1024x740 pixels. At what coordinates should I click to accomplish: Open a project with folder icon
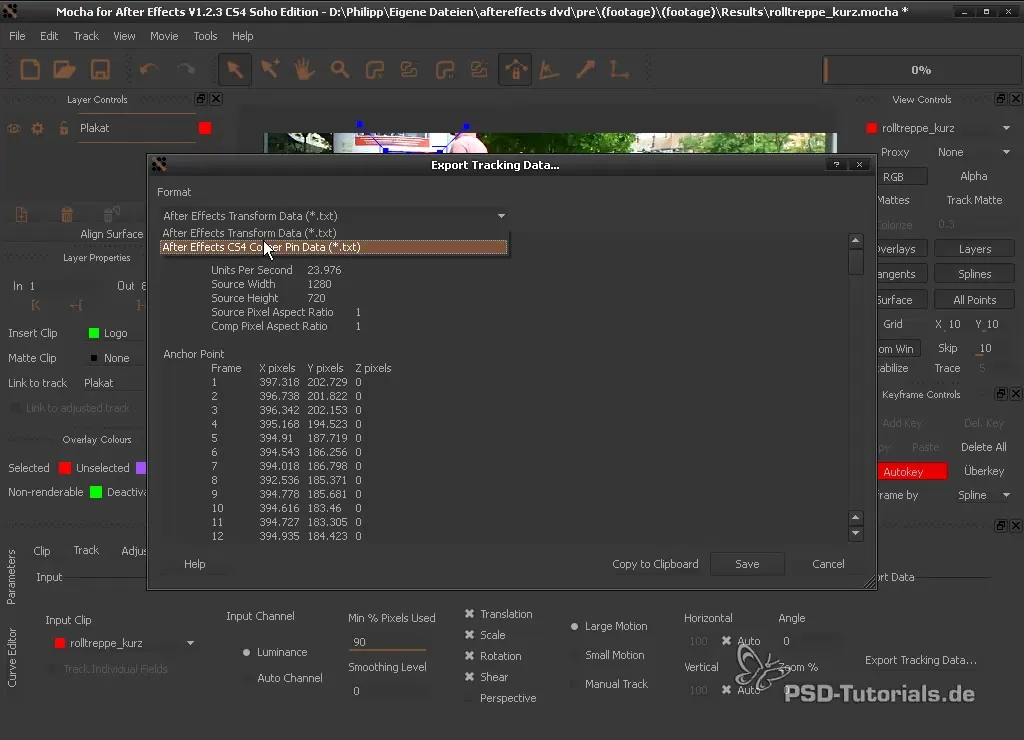pyautogui.click(x=65, y=69)
